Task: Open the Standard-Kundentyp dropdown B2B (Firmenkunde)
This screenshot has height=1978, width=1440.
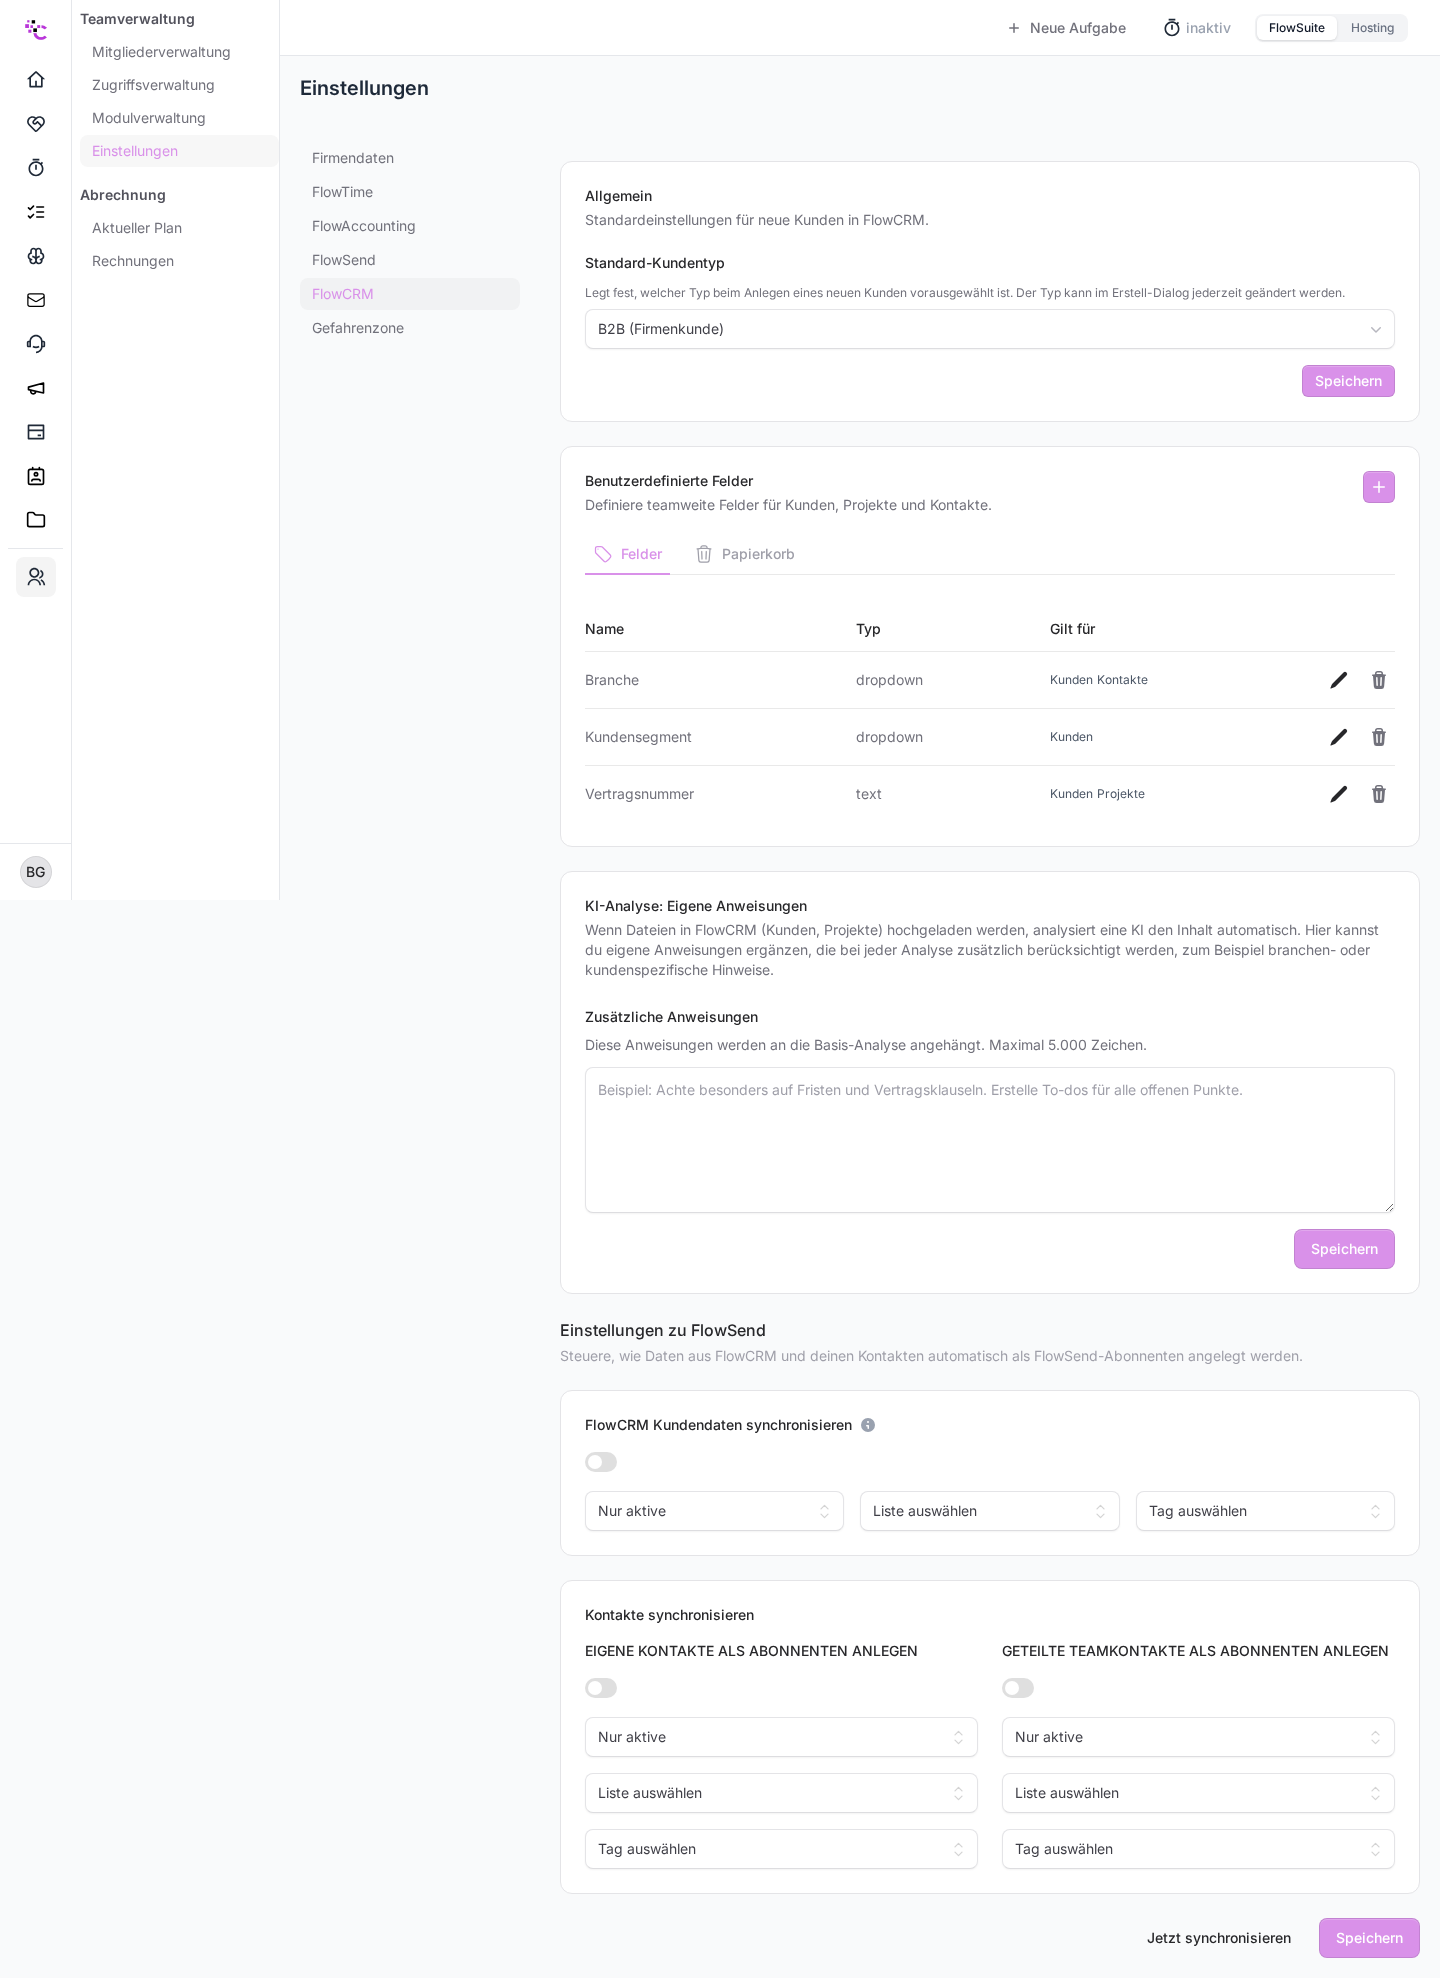Action: (x=990, y=329)
